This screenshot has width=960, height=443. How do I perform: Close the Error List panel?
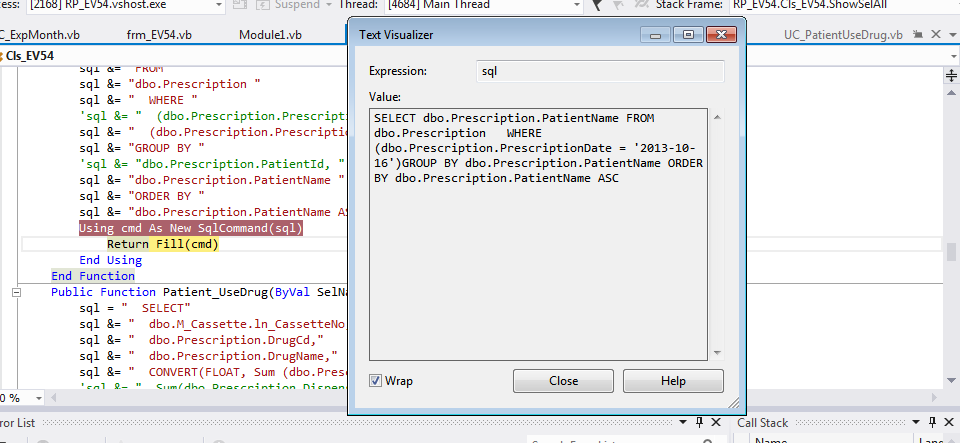click(x=716, y=422)
